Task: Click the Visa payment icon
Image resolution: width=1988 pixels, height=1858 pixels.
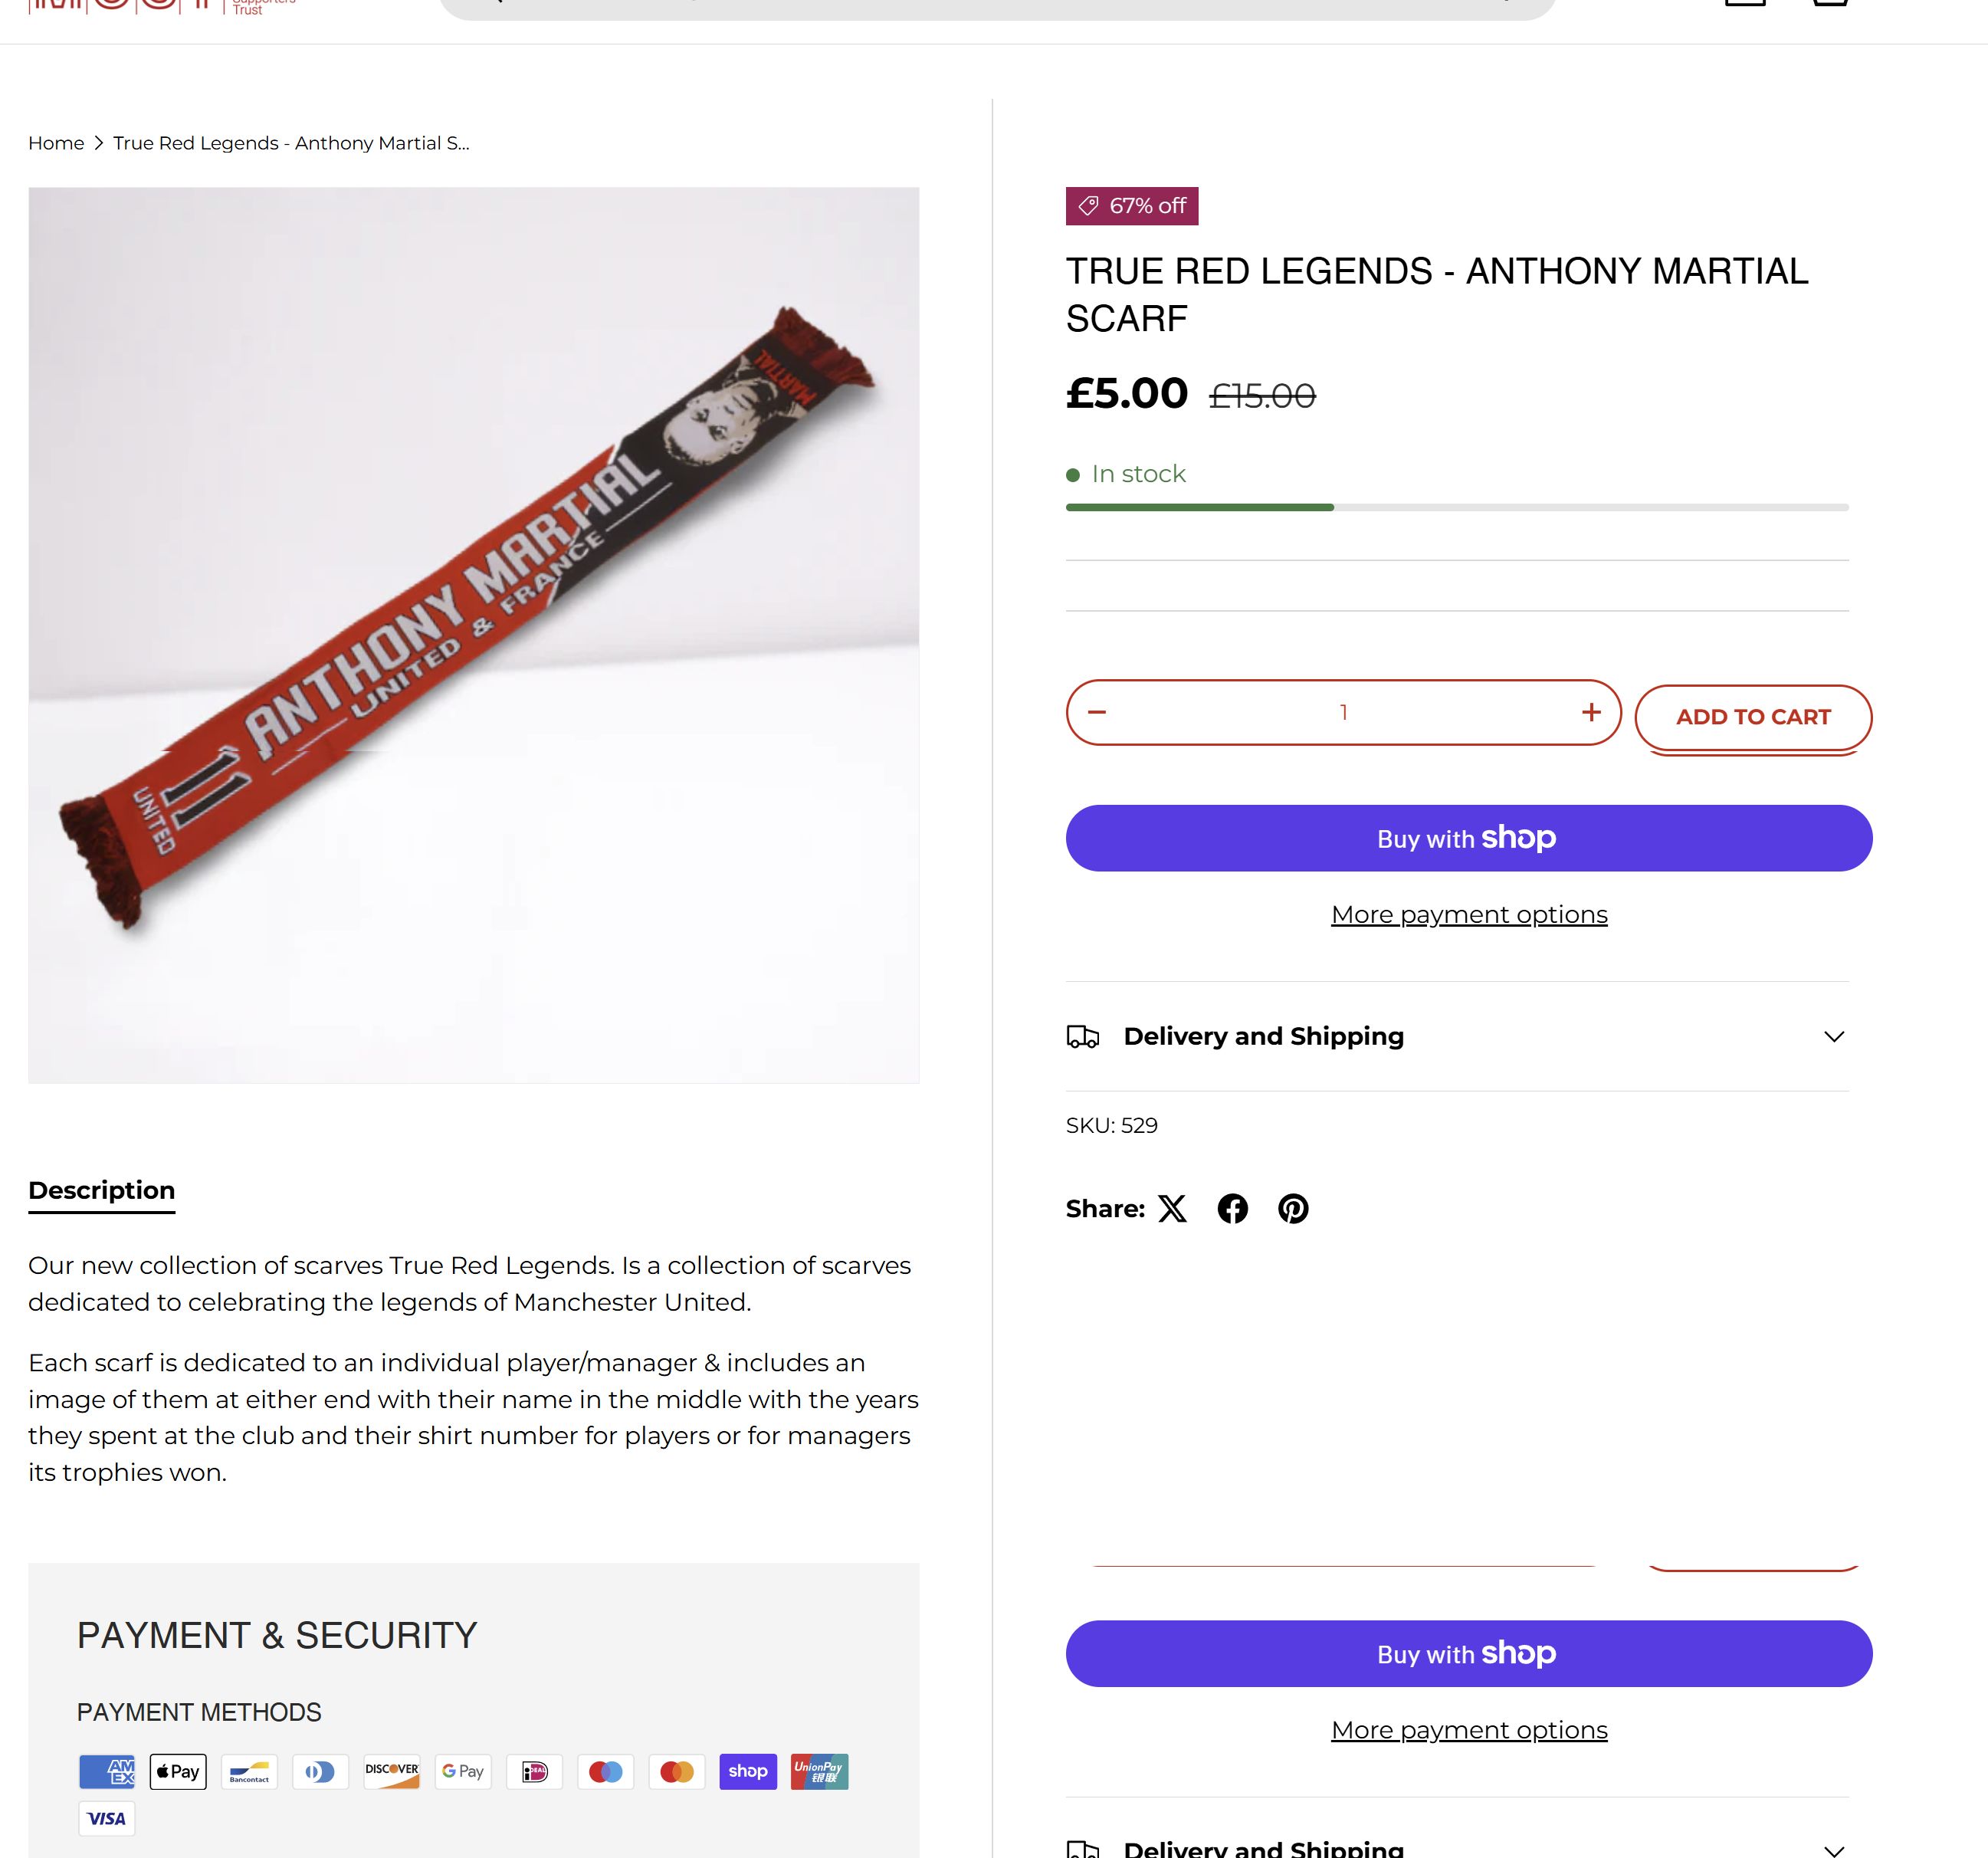Action: click(106, 1819)
